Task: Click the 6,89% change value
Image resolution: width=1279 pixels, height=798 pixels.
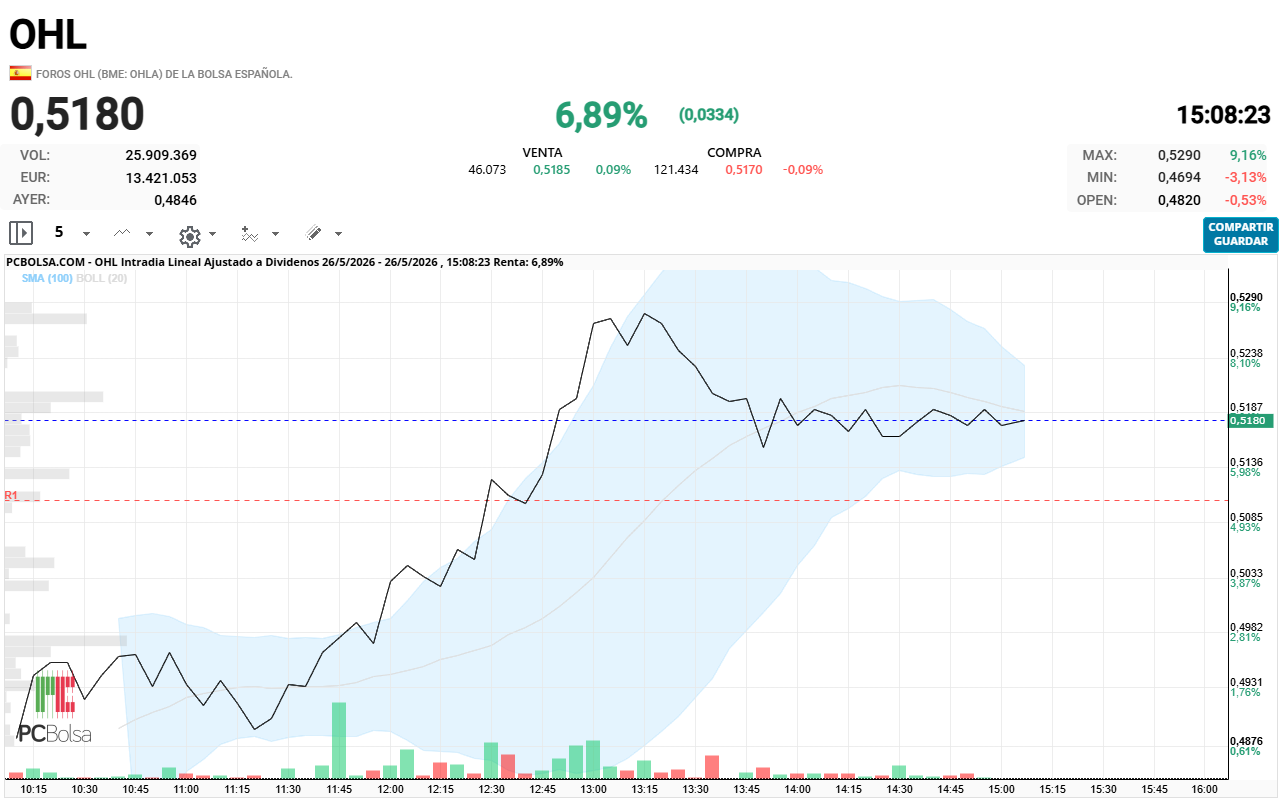Action: 601,116
